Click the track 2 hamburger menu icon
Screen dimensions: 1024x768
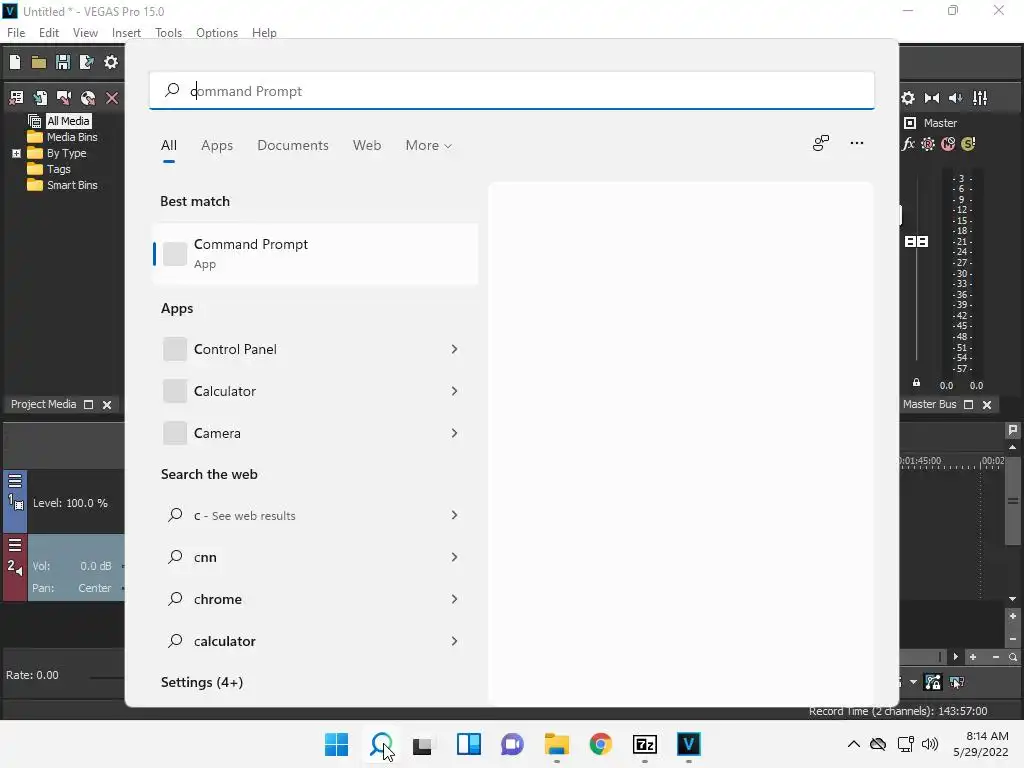click(15, 545)
